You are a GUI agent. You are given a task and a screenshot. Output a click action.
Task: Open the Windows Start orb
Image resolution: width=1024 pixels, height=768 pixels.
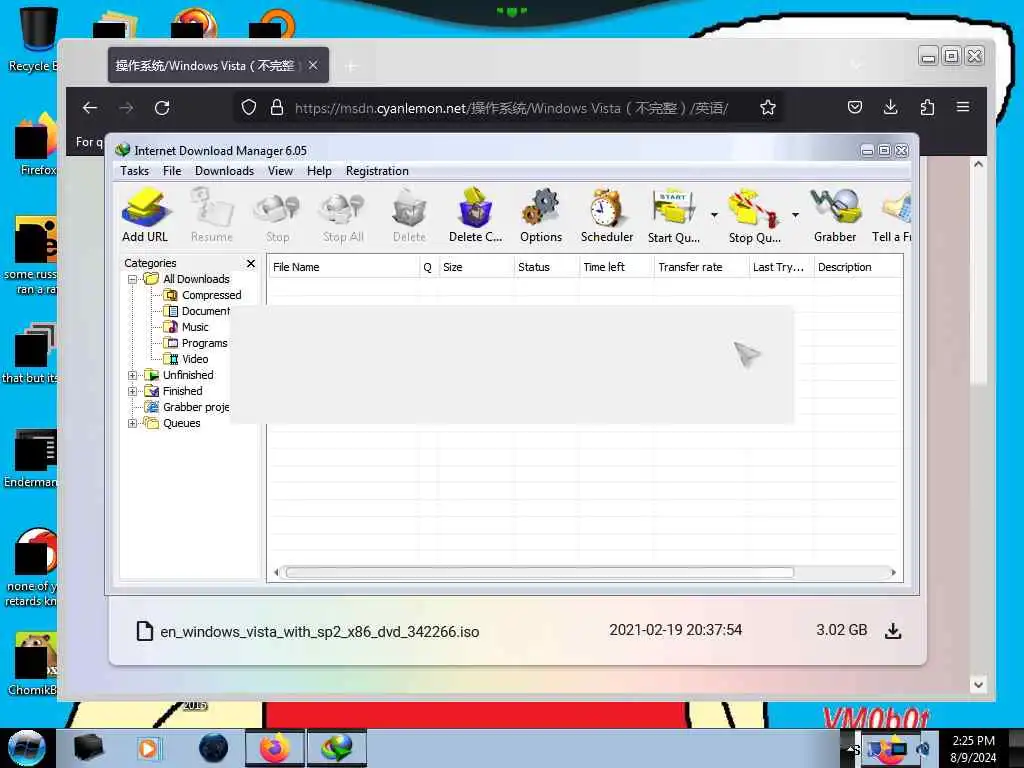coord(27,748)
